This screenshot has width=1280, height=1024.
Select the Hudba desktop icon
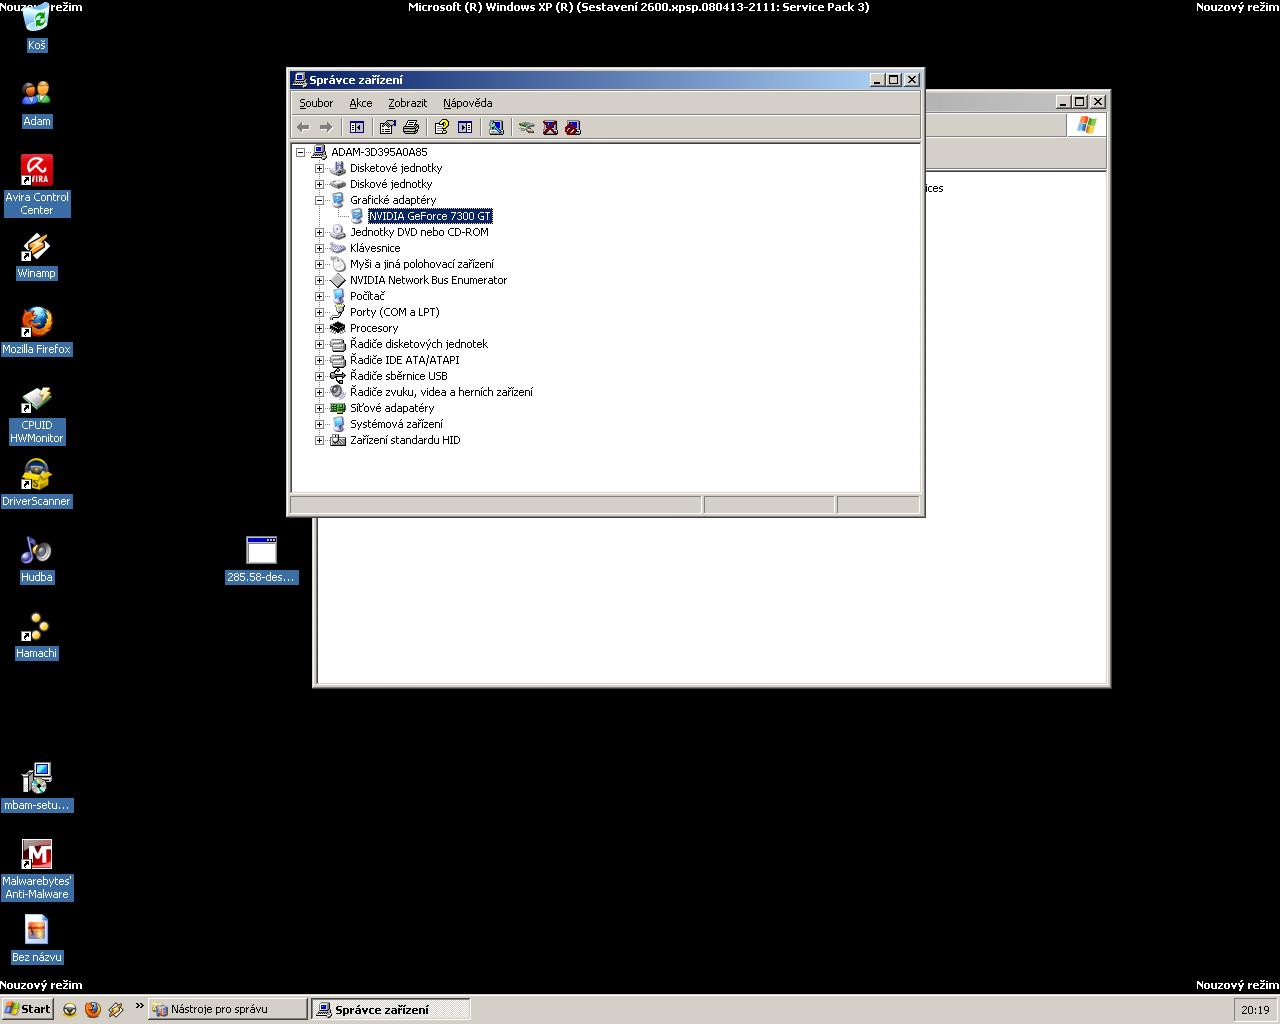pyautogui.click(x=37, y=559)
